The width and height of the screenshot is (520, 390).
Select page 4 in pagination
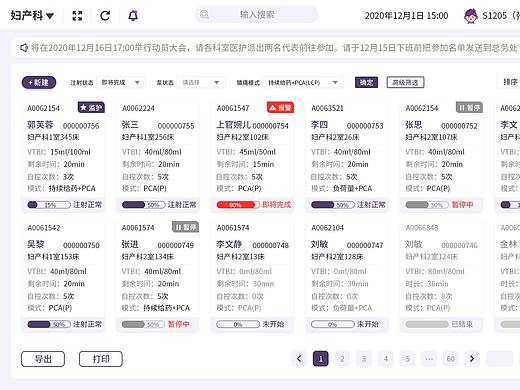(x=386, y=359)
